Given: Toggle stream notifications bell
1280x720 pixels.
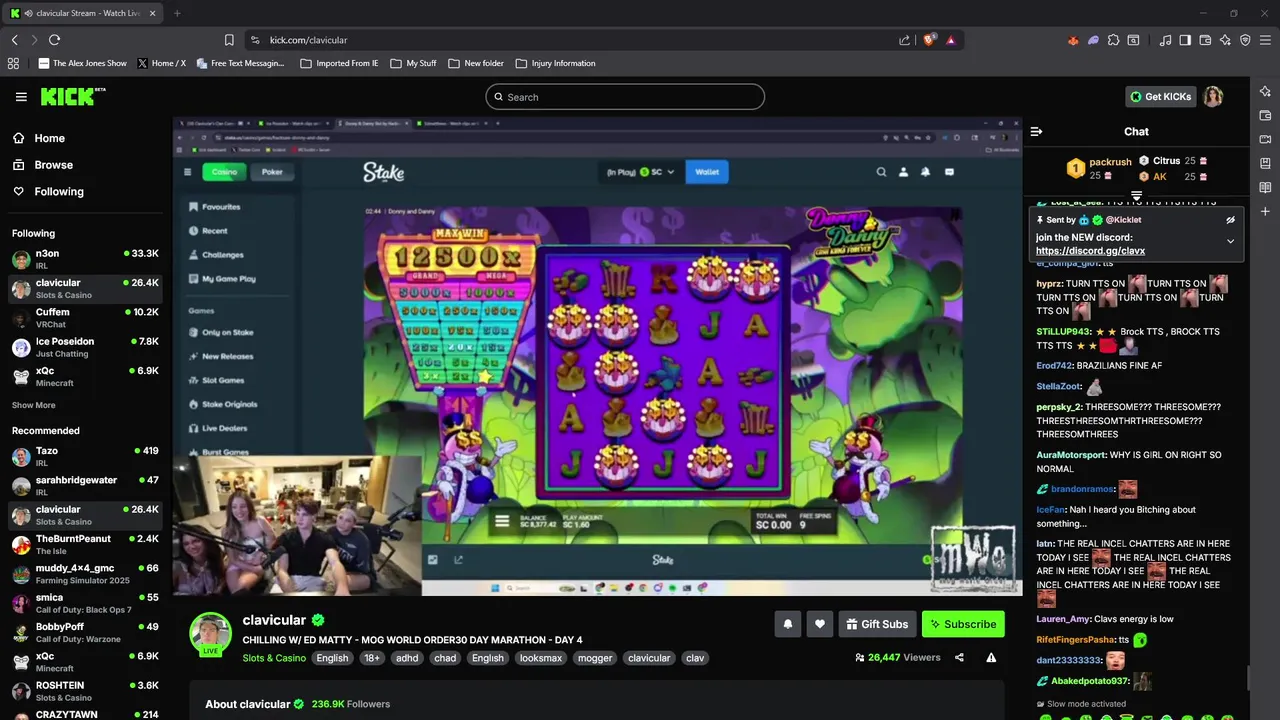Looking at the screenshot, I should 788,624.
